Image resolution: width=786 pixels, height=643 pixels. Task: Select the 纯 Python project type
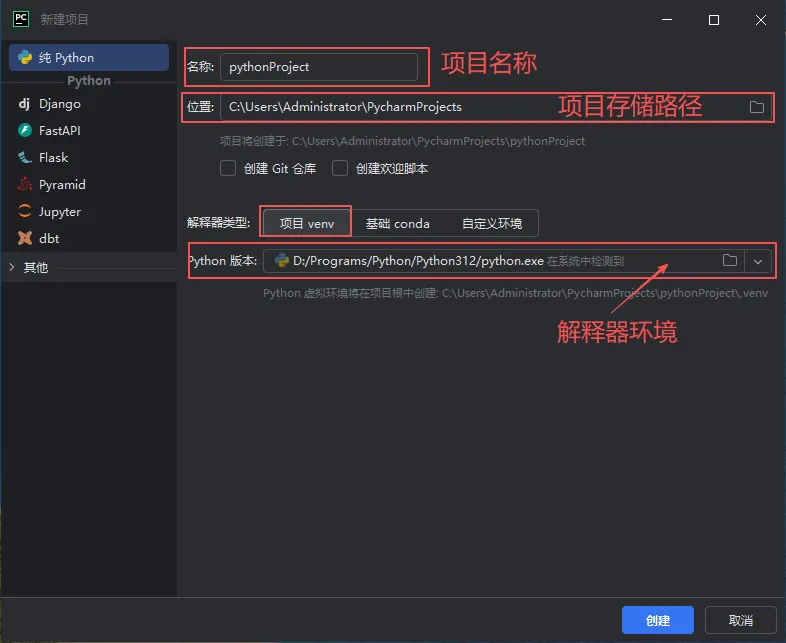click(x=89, y=58)
